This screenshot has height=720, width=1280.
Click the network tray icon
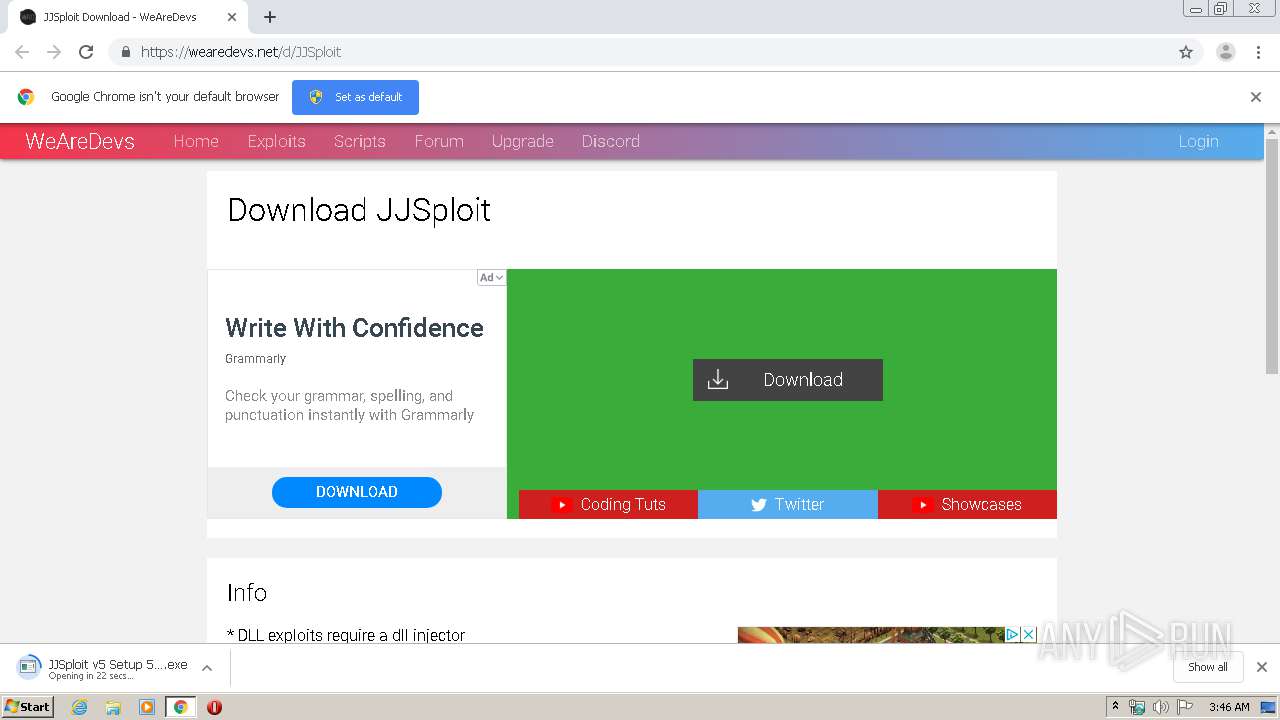coord(1137,707)
